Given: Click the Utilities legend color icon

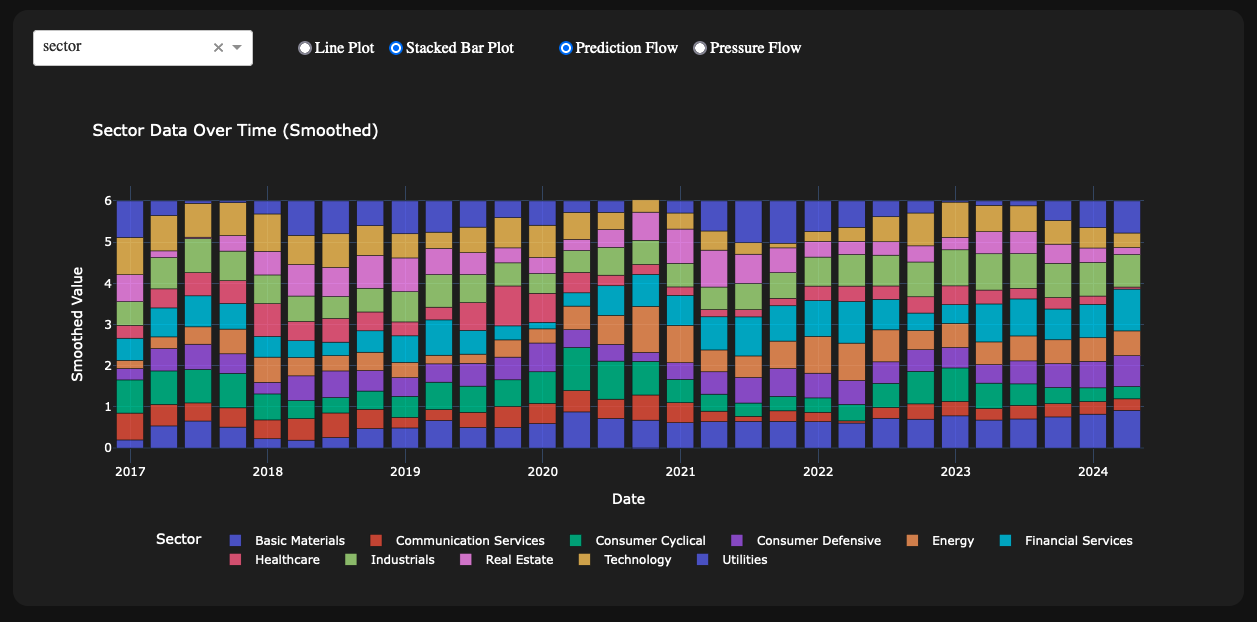Looking at the screenshot, I should point(703,560).
